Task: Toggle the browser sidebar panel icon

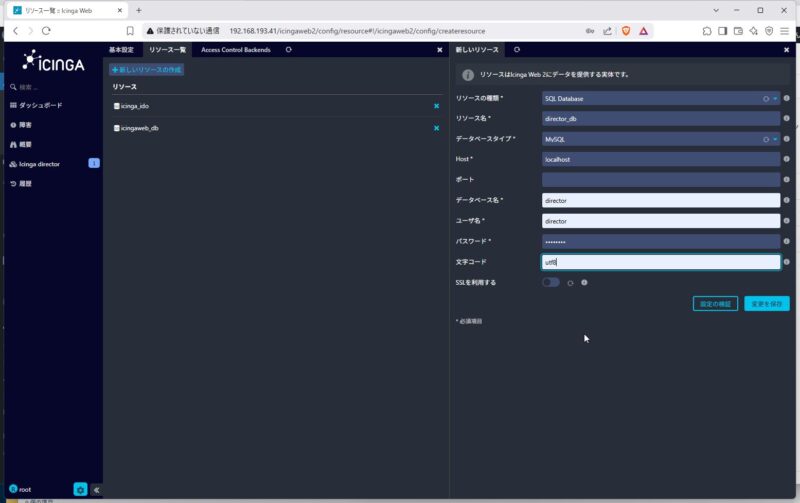Action: 722,31
